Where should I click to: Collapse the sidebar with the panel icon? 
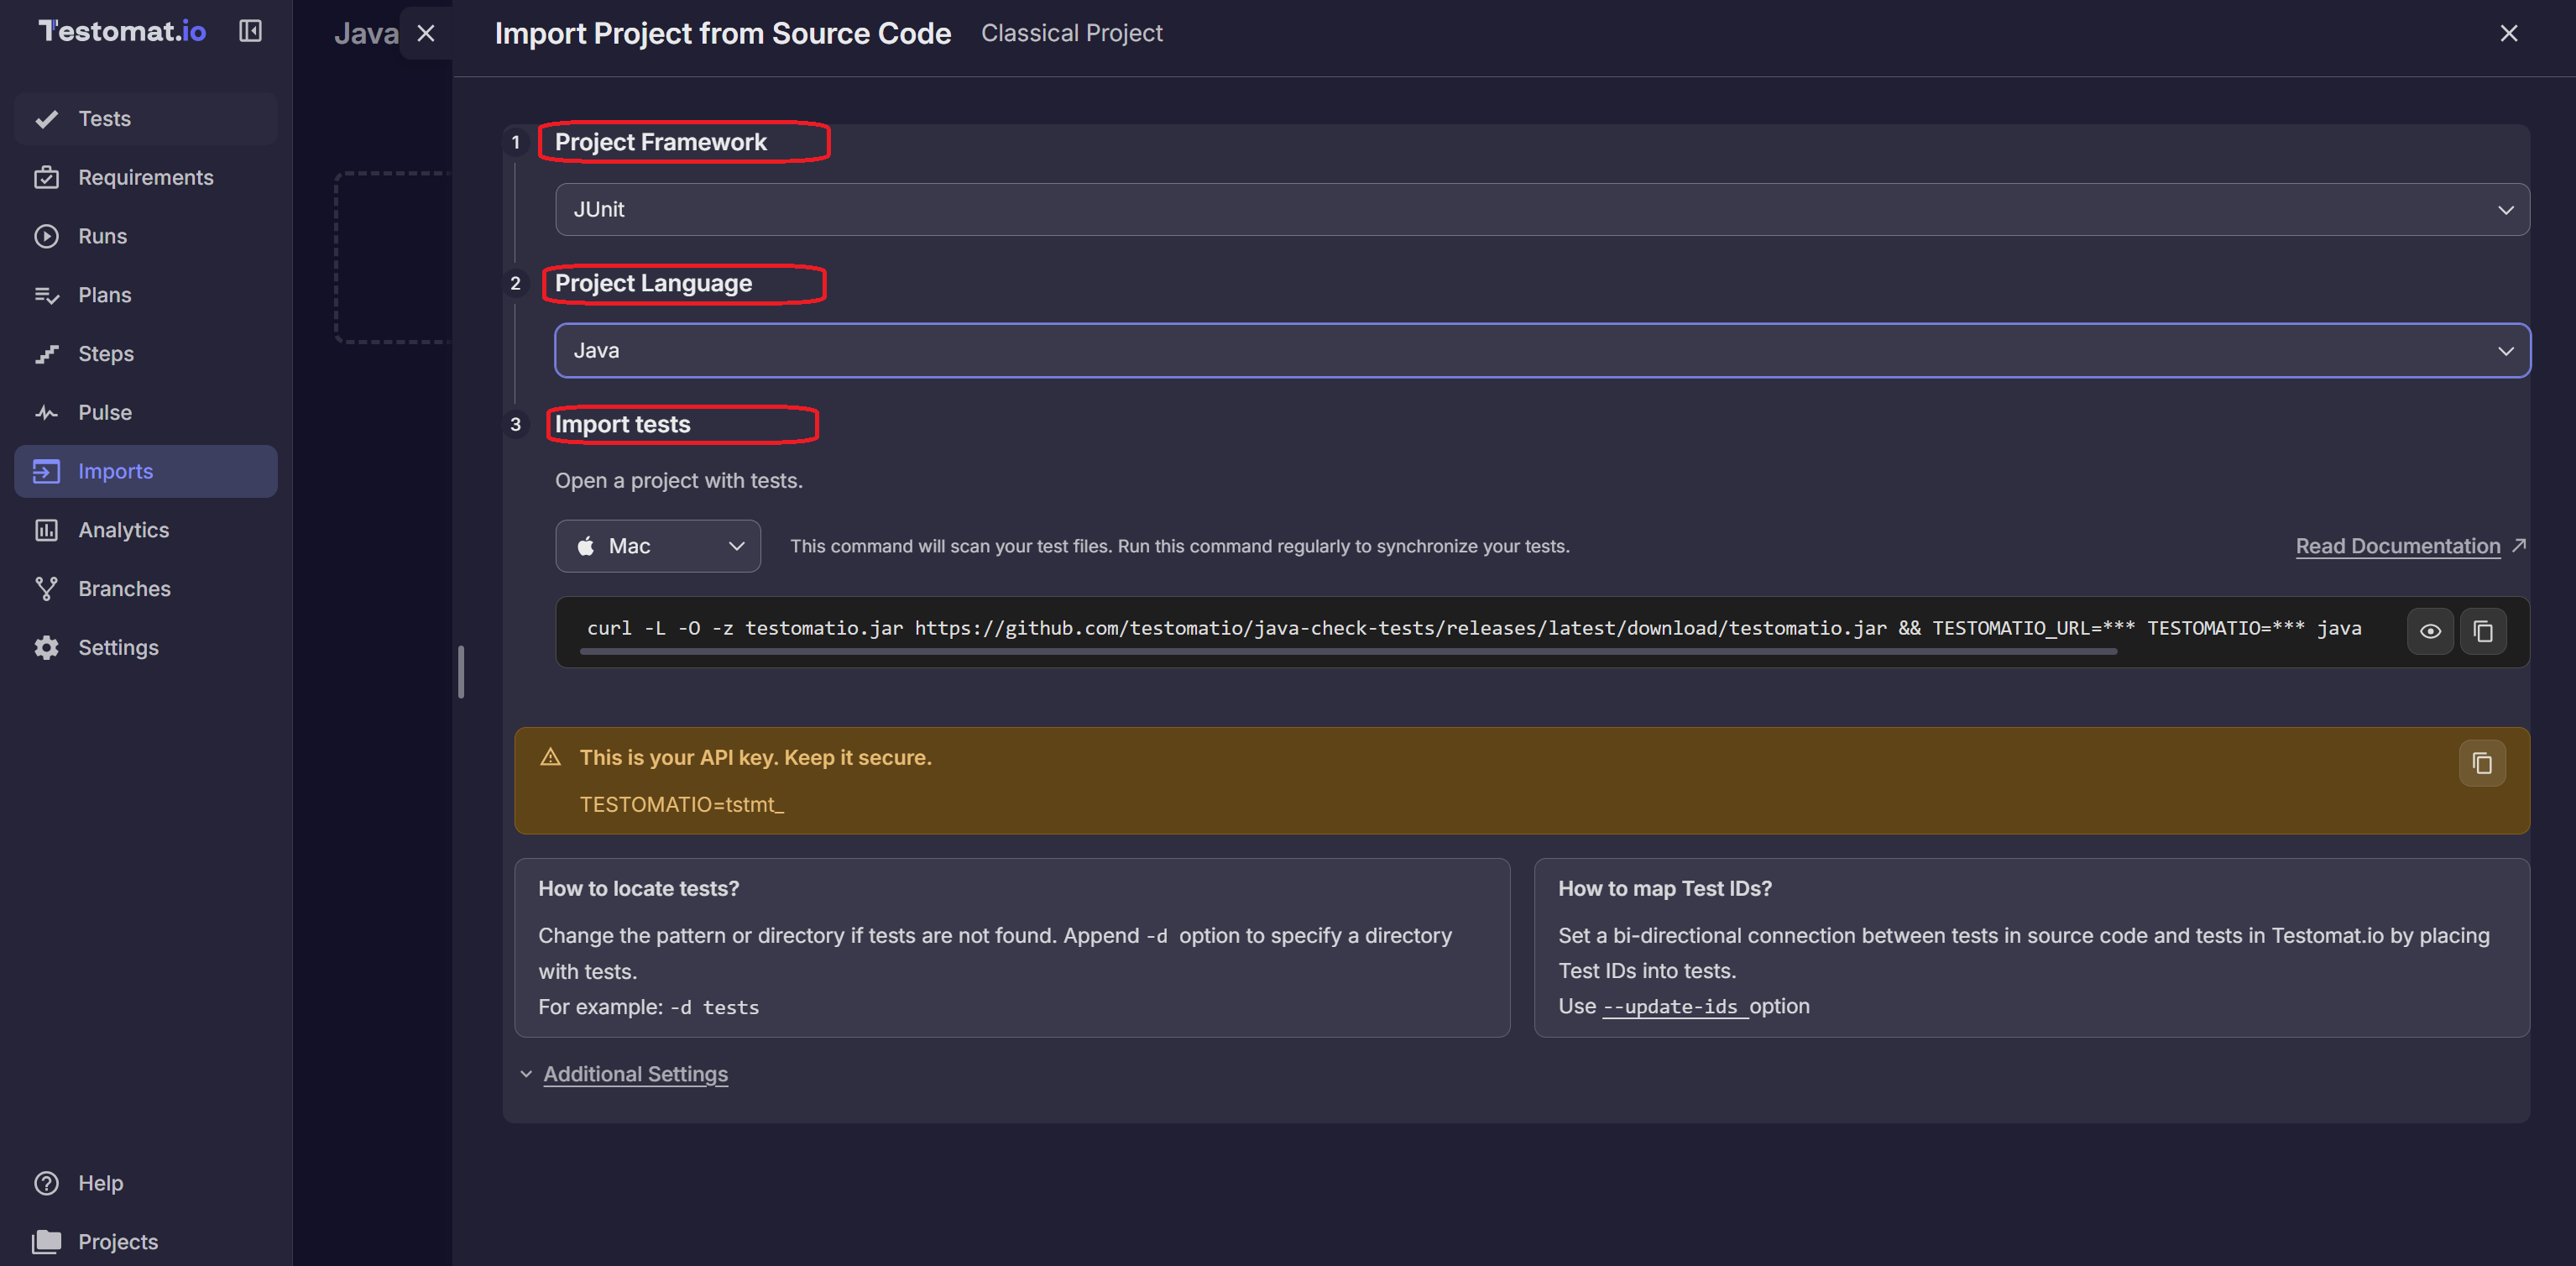[250, 31]
